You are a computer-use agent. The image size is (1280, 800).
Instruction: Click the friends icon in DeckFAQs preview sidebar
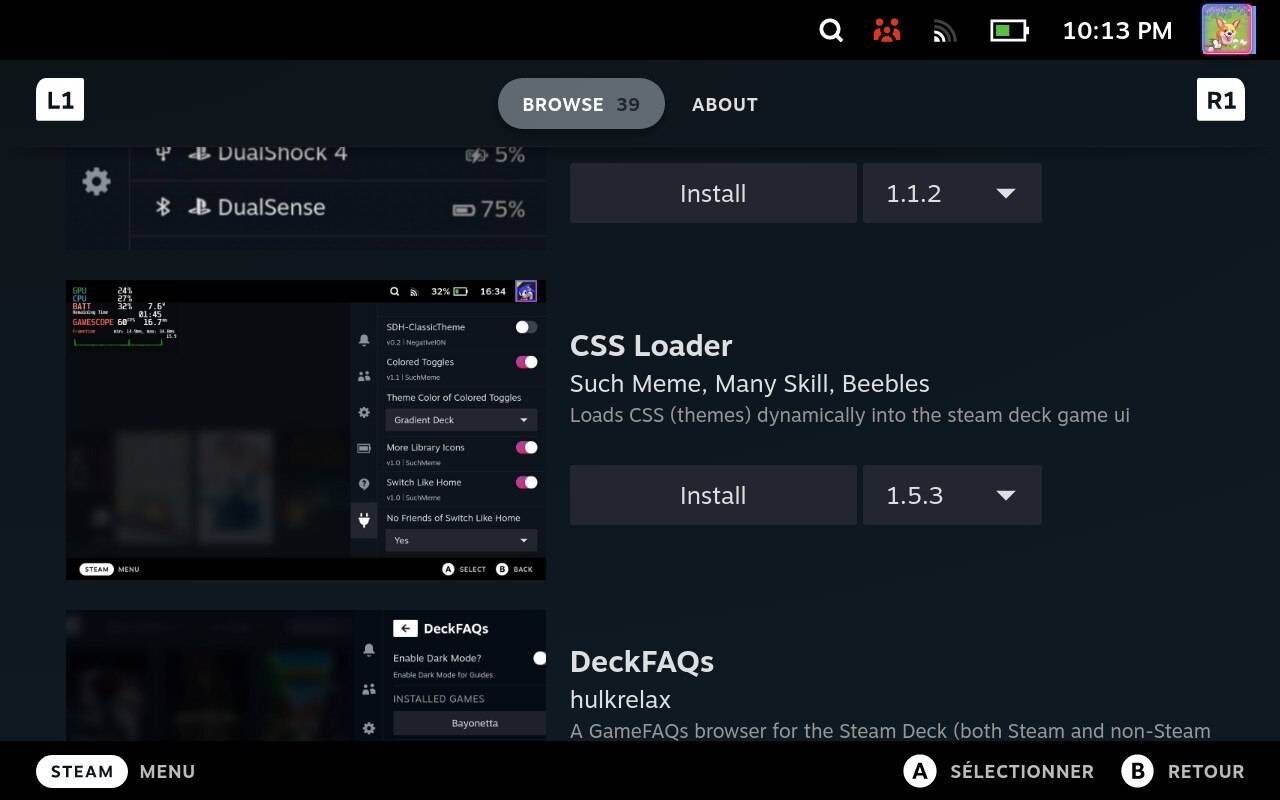(369, 689)
